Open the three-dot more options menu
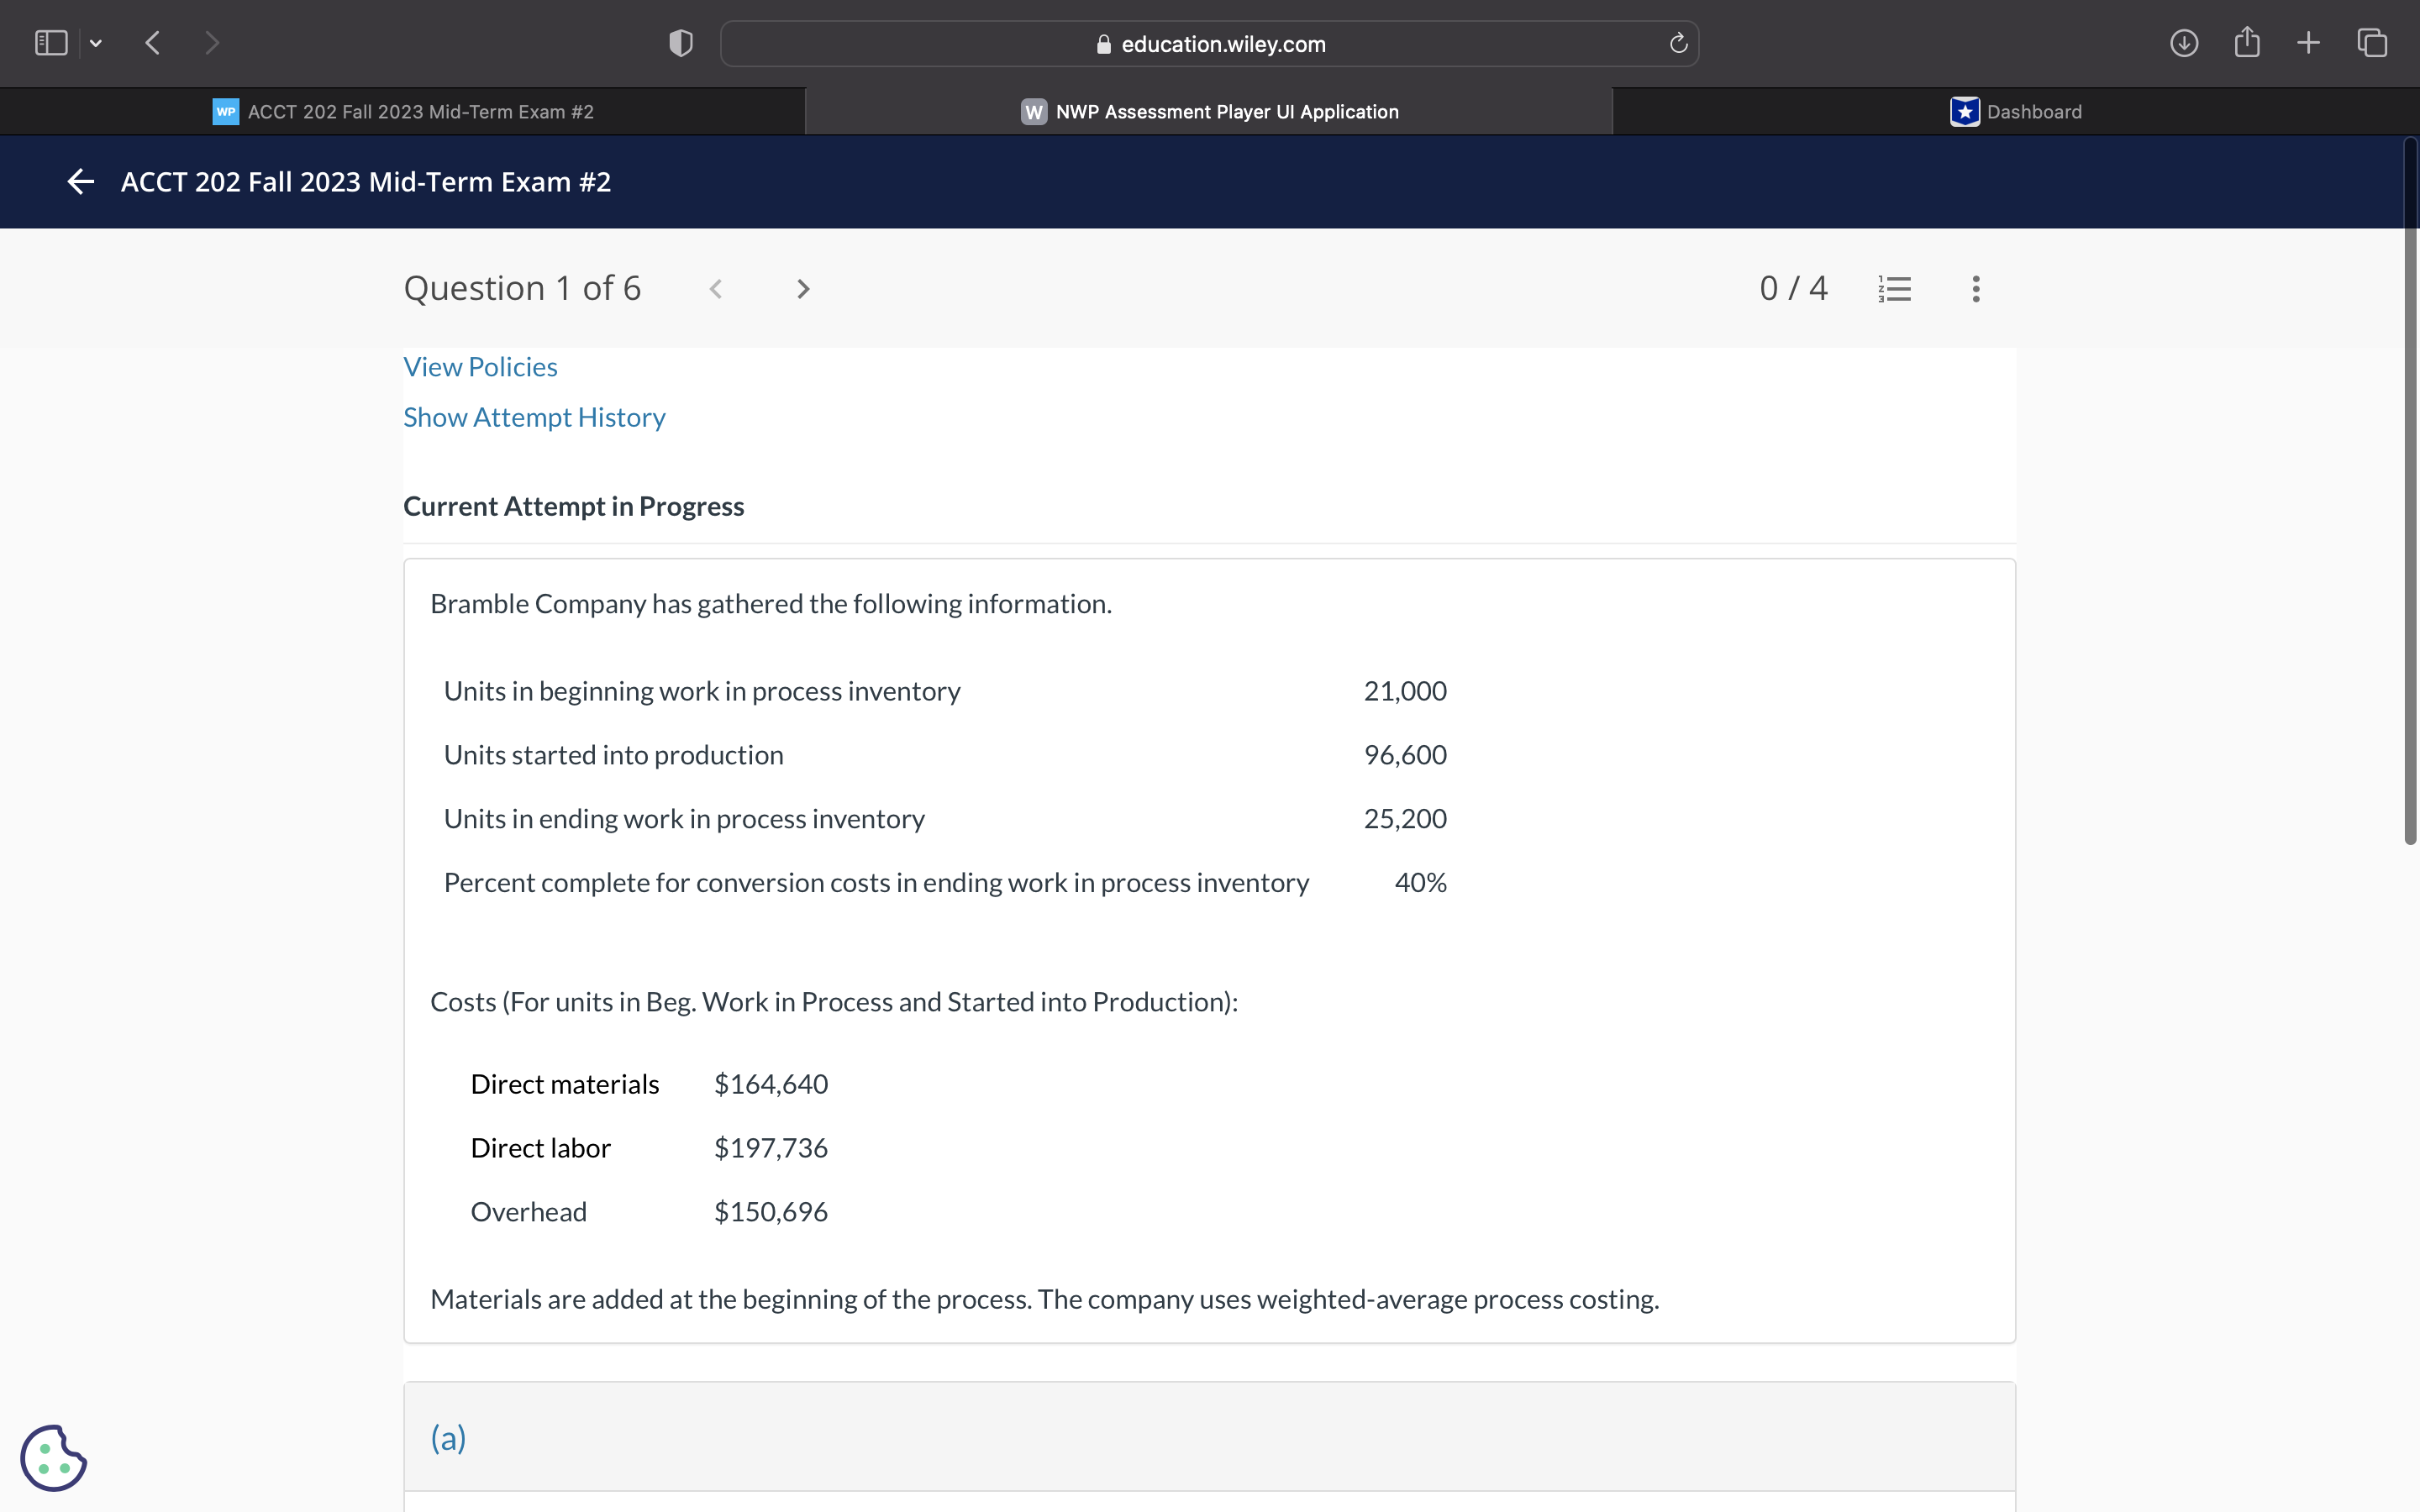This screenshot has height=1512, width=2420. [x=1975, y=289]
